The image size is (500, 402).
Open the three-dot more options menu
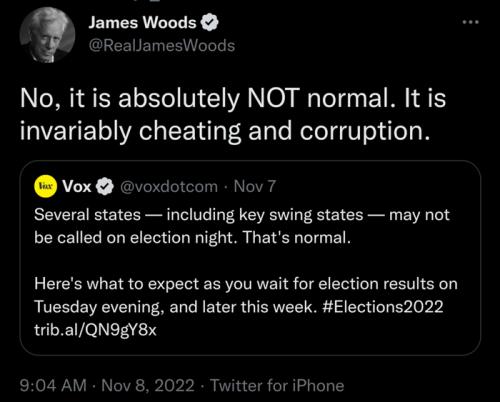point(471,22)
